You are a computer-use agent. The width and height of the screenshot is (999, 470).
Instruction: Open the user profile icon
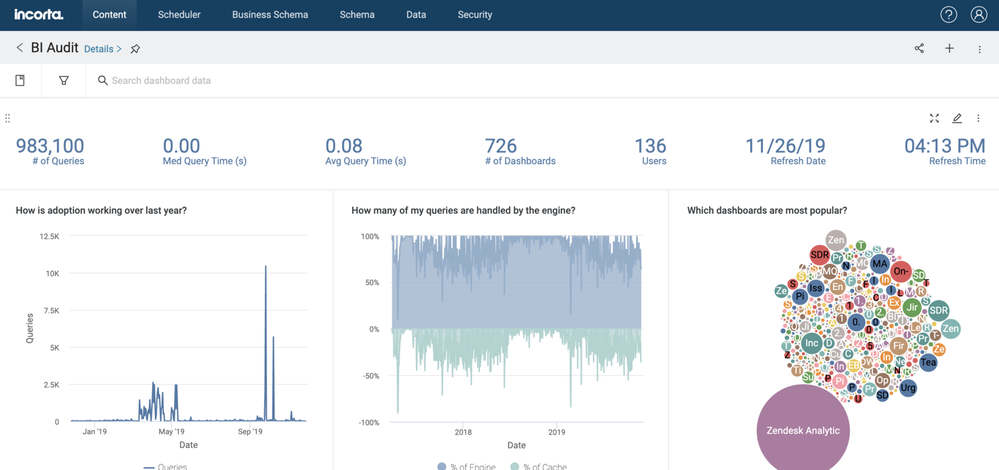click(979, 15)
